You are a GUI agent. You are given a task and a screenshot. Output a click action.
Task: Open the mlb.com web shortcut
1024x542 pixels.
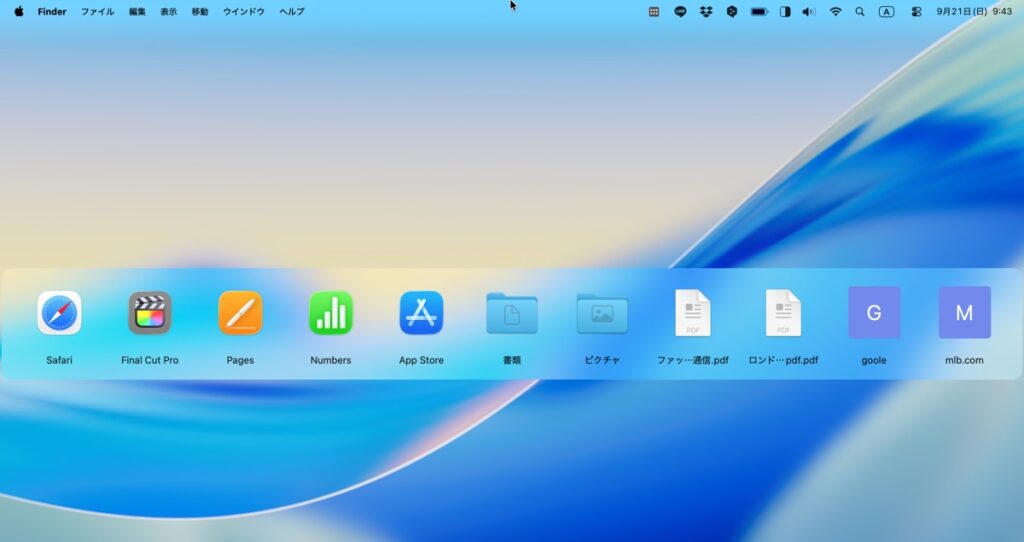964,313
